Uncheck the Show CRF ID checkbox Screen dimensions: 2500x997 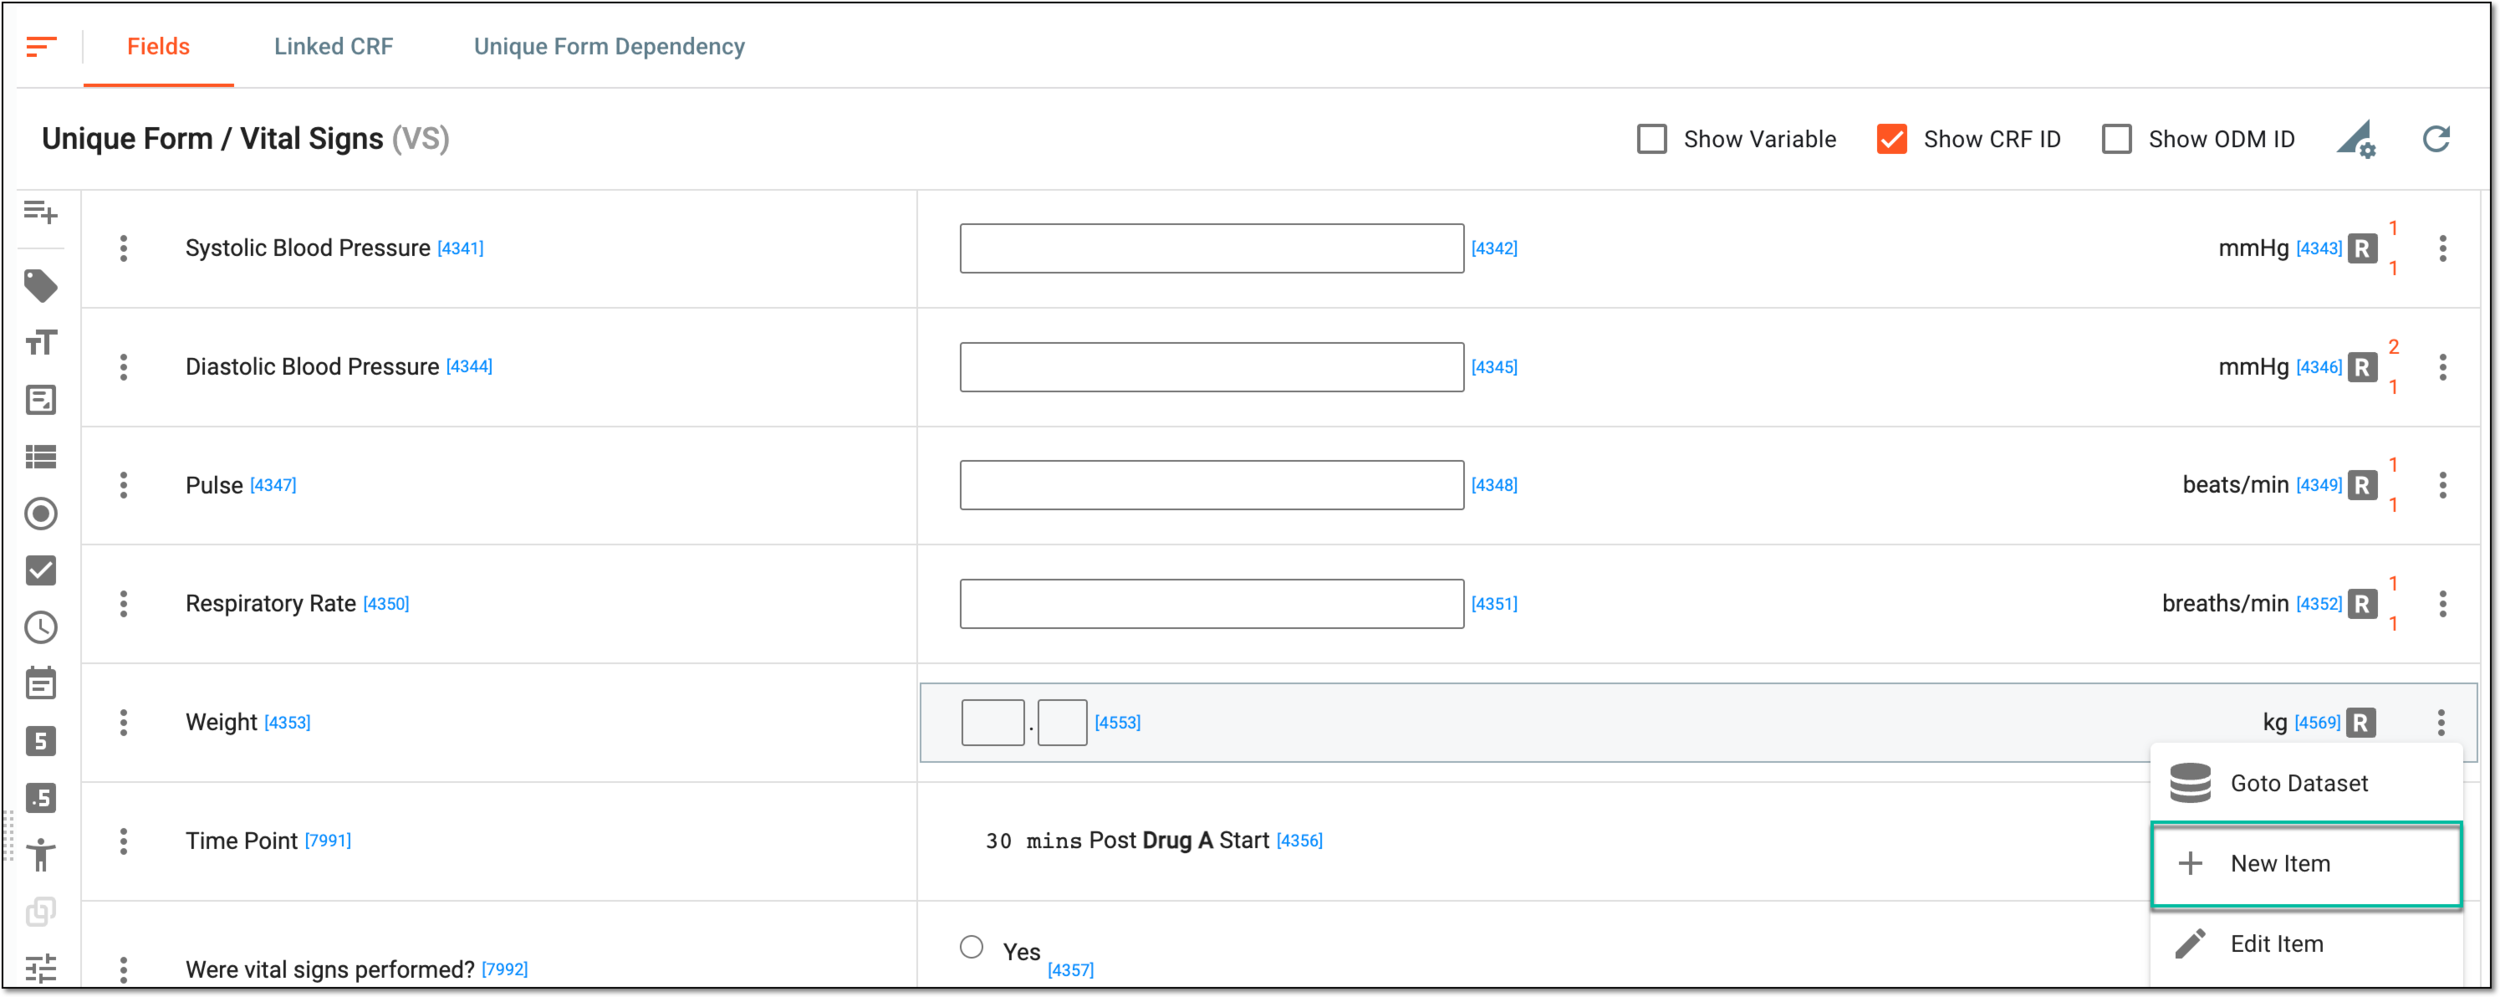(1891, 139)
